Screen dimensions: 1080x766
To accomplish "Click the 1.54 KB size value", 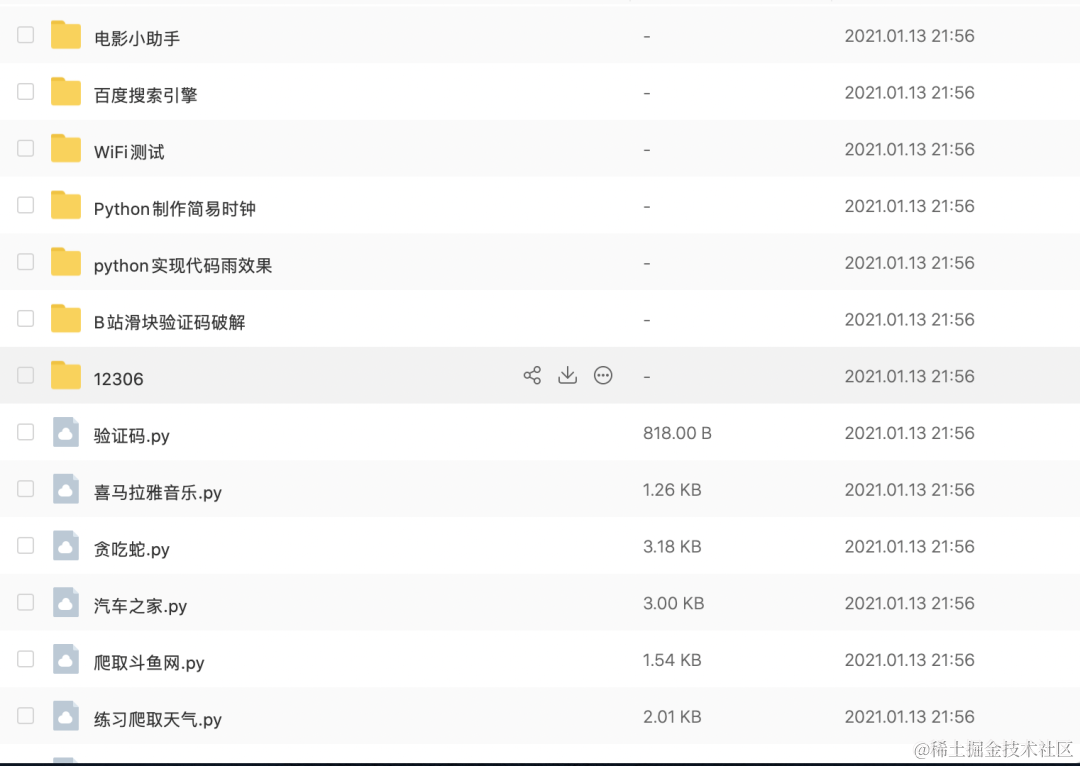I will 672,659.
